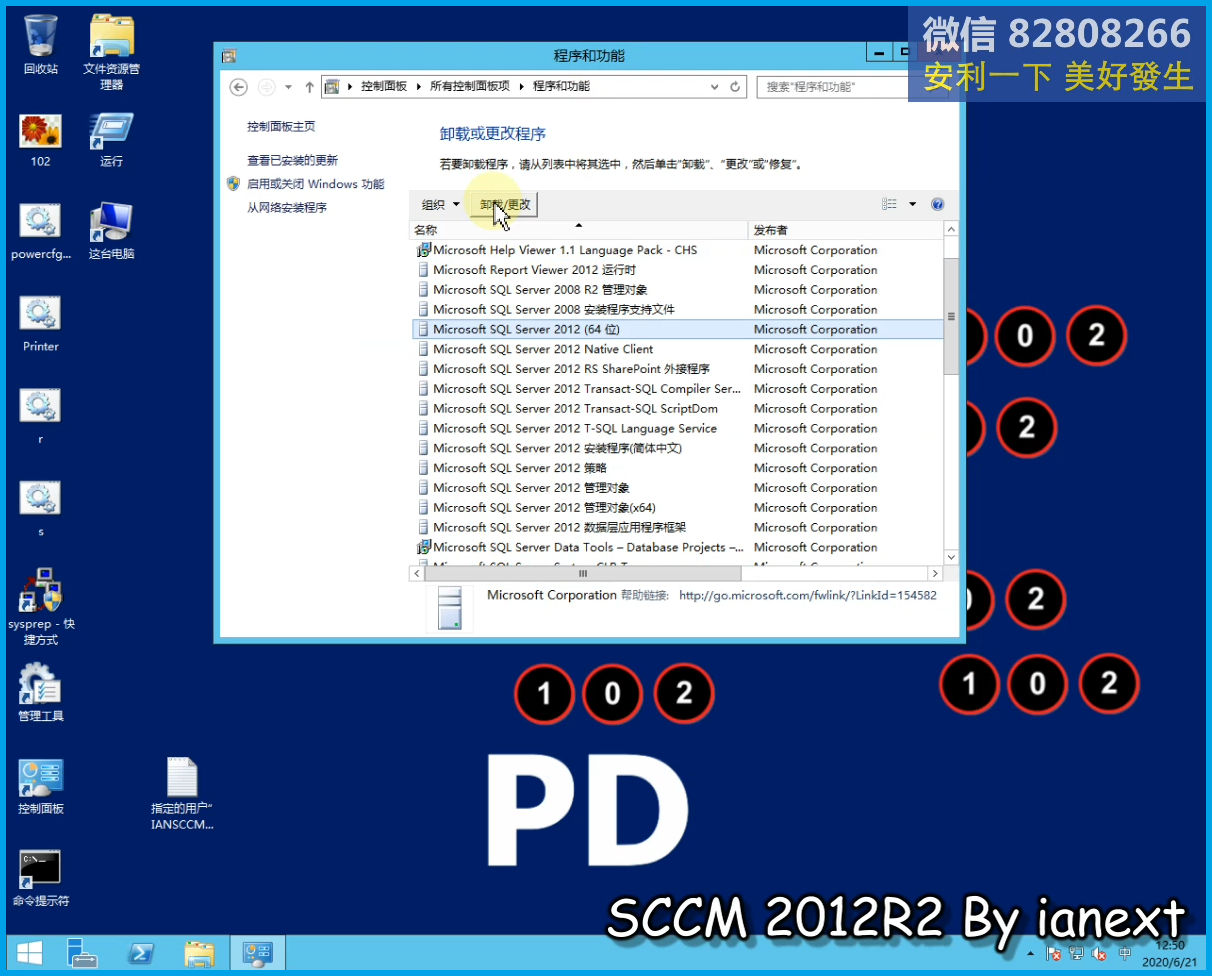Sort by the 发布者 column header

[845, 230]
